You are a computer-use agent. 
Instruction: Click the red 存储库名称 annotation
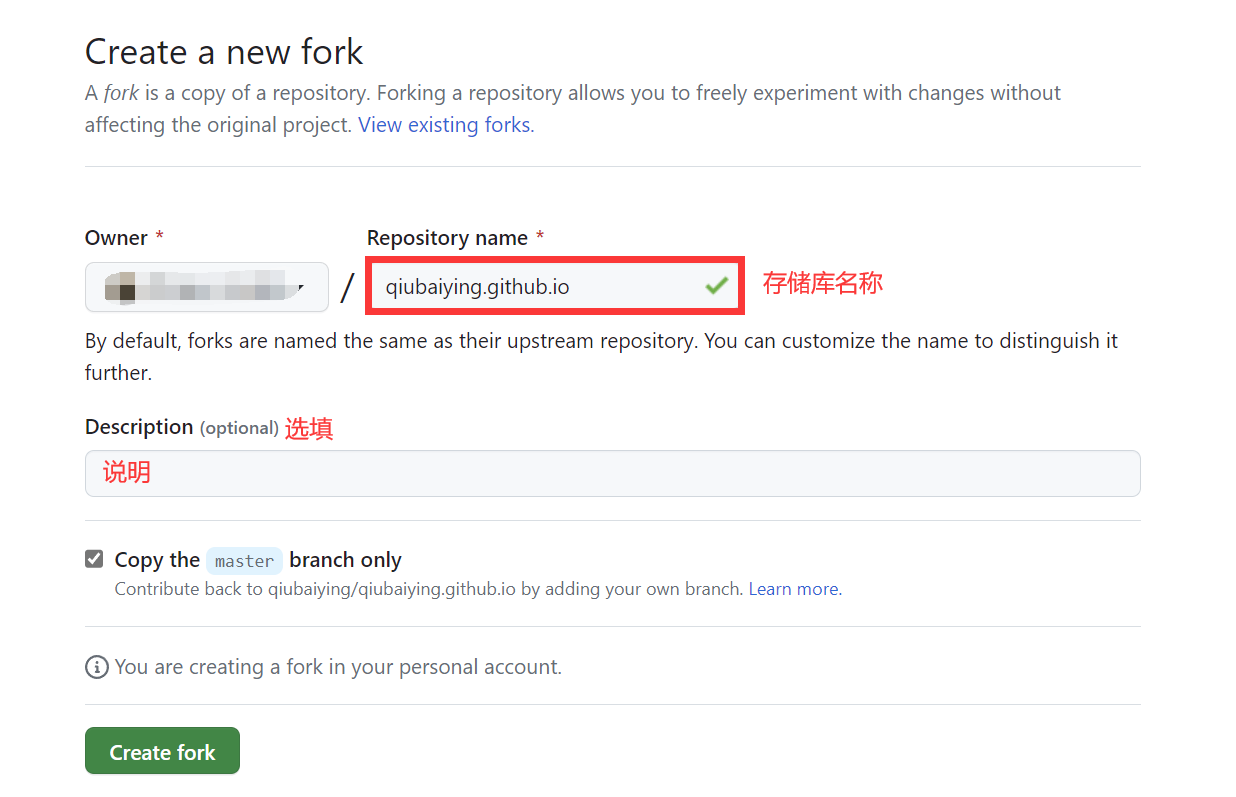click(x=822, y=283)
